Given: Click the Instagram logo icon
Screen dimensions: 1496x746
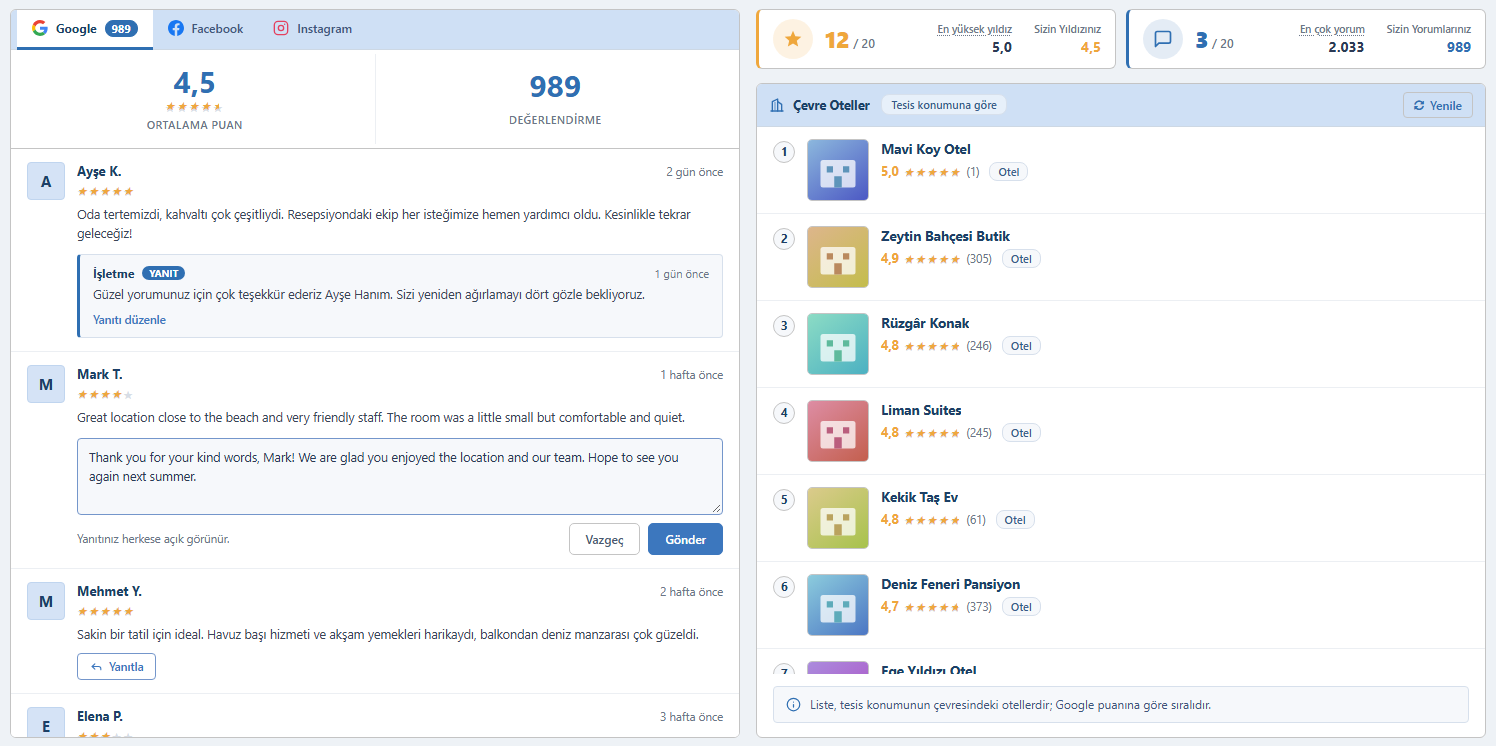Looking at the screenshot, I should click(281, 29).
